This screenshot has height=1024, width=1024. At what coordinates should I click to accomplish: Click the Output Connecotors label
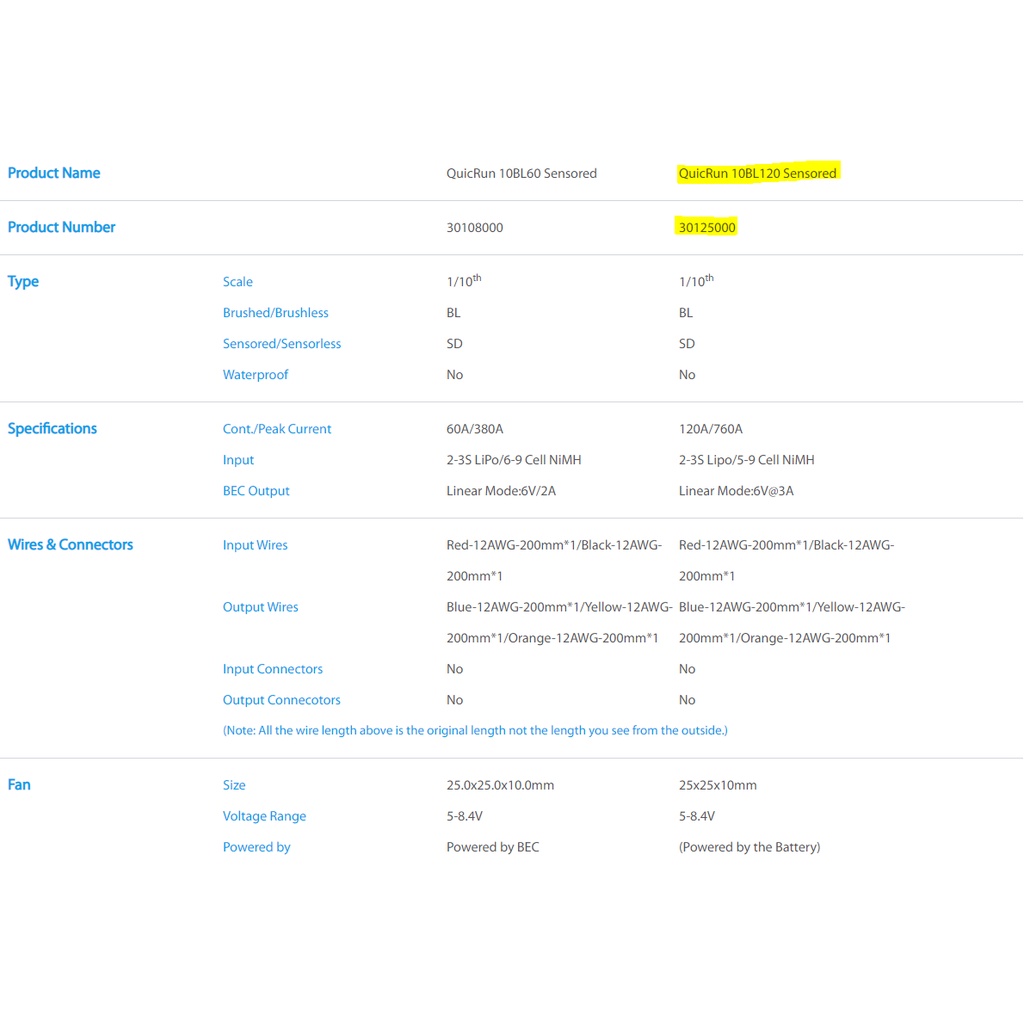(x=281, y=700)
